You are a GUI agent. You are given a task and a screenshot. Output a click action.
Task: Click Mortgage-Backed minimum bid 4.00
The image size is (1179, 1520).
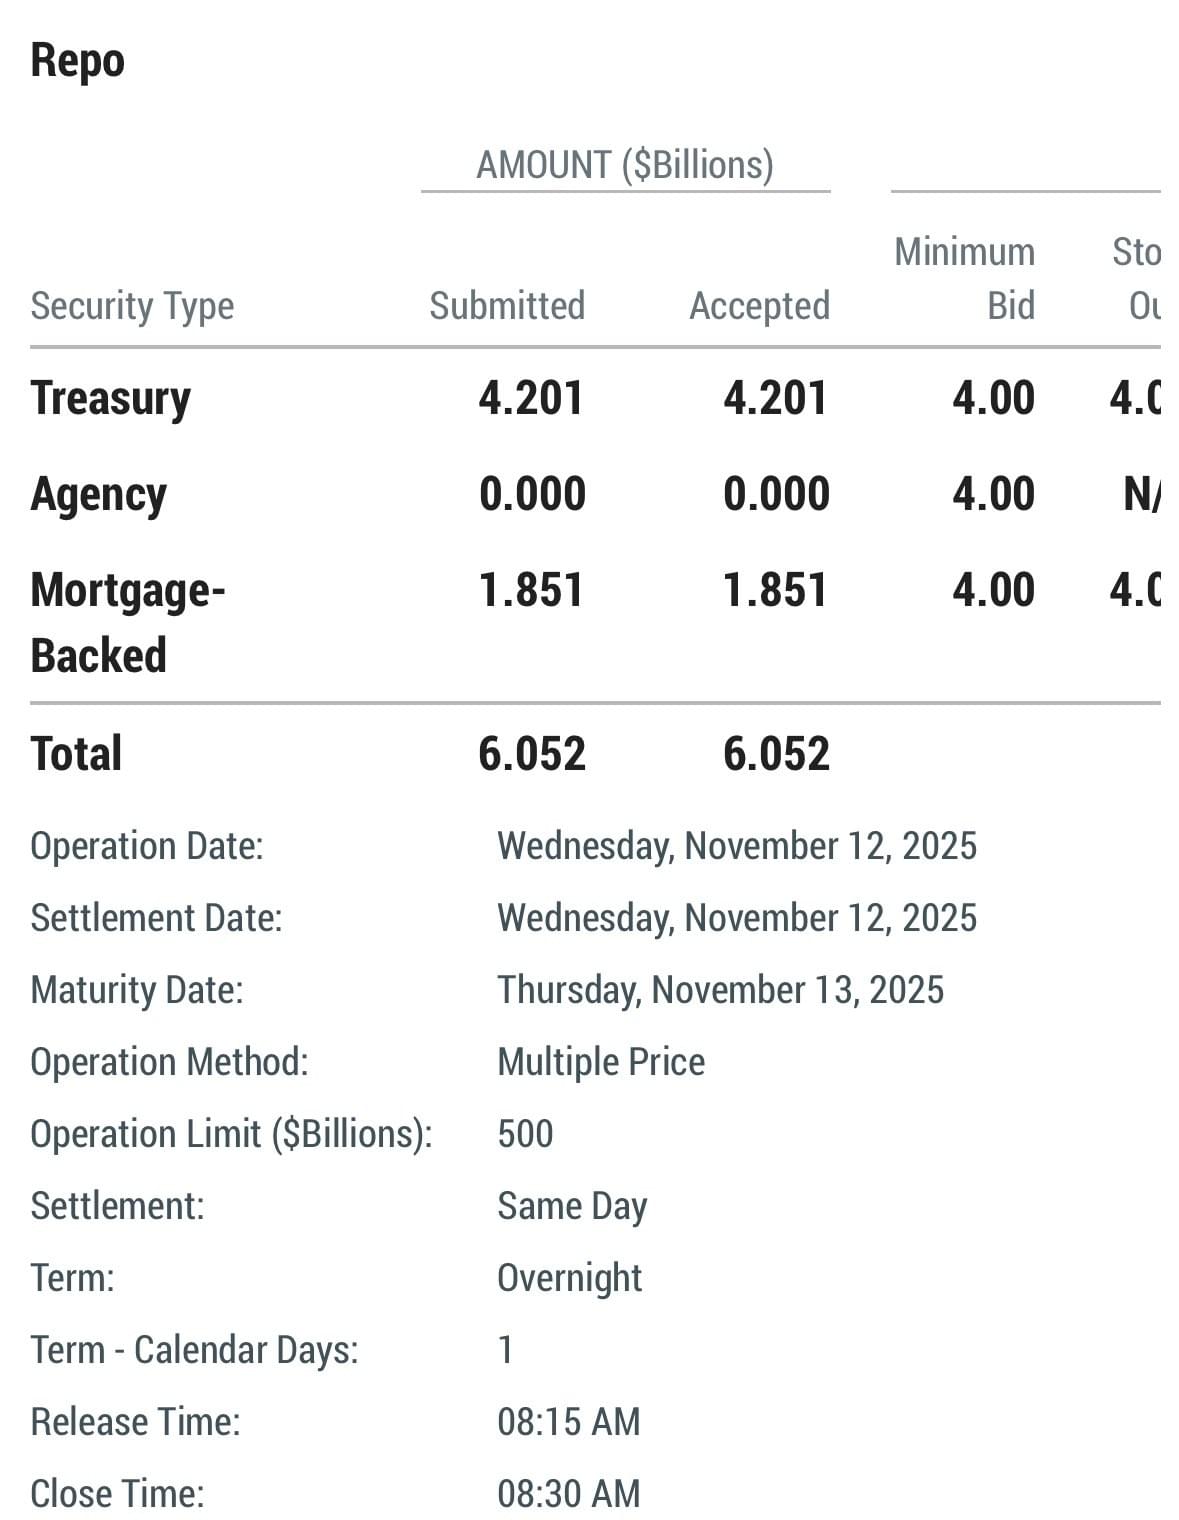(x=993, y=590)
